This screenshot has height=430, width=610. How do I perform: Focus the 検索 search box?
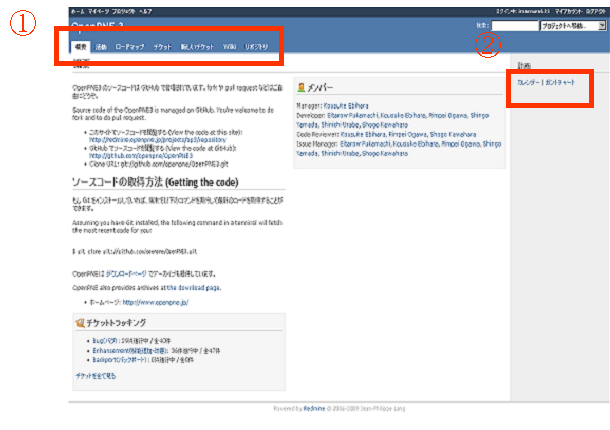(x=515, y=26)
